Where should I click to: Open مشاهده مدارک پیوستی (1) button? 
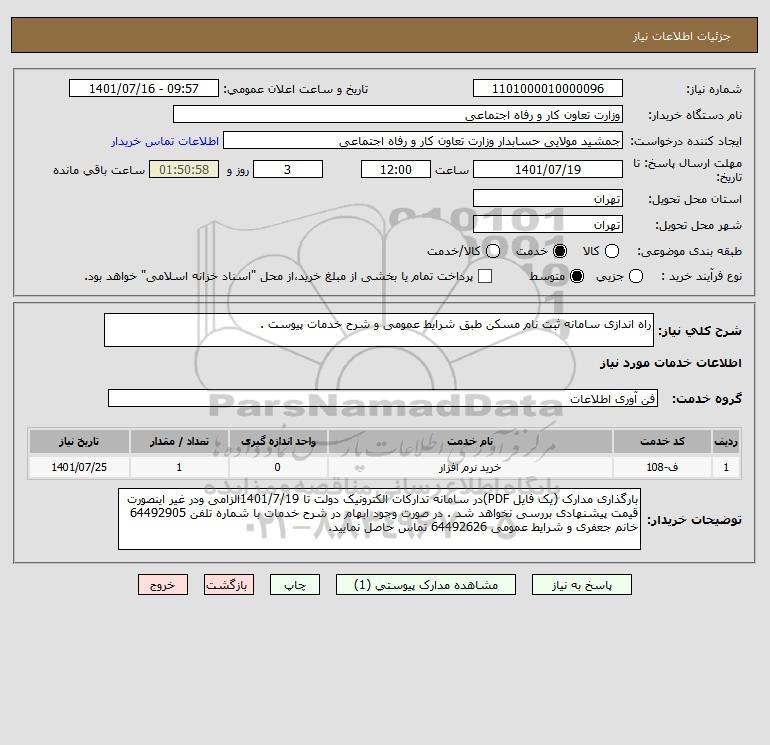(426, 585)
